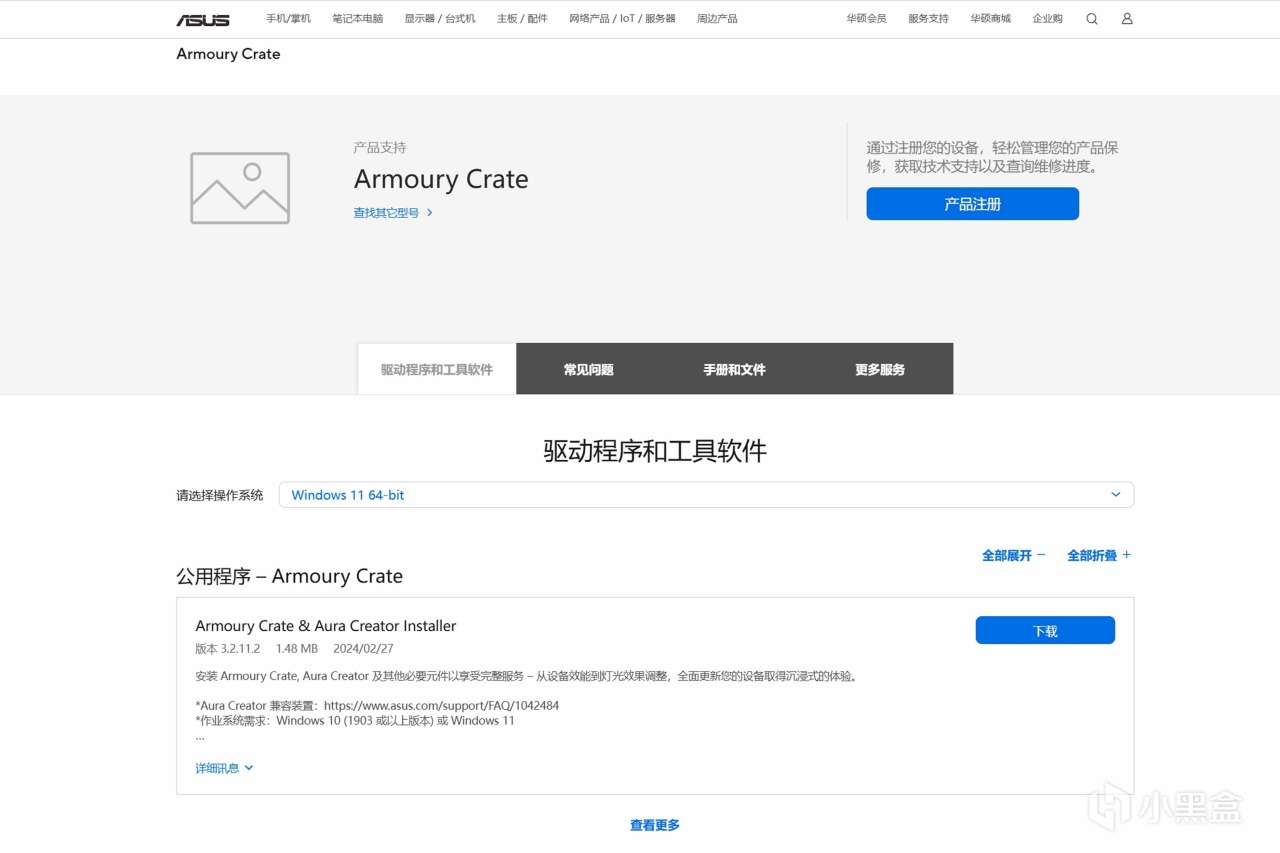Image resolution: width=1280 pixels, height=853 pixels.
Task: Select the 驱动程序和工具软件 tab
Action: [437, 369]
